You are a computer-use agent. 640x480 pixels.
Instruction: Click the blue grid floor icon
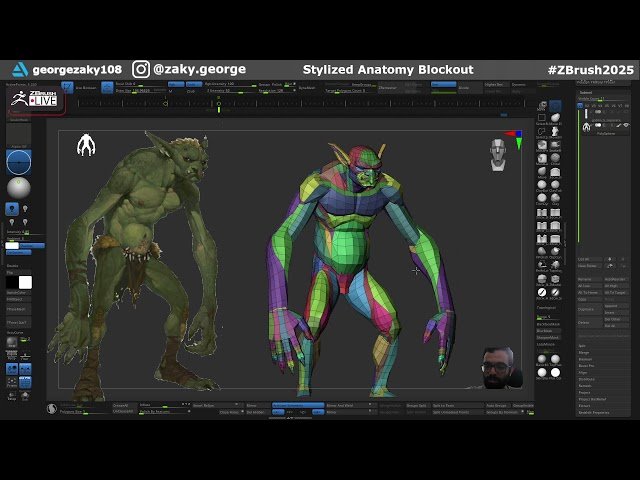point(25,382)
